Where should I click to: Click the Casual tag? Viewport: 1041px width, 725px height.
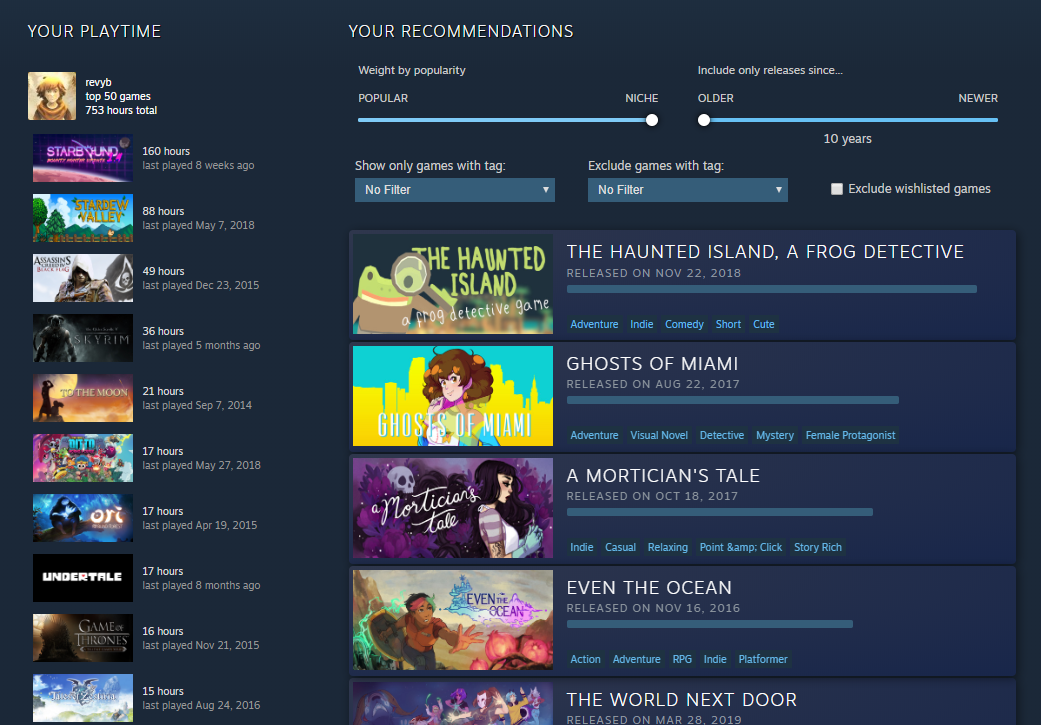(x=620, y=547)
